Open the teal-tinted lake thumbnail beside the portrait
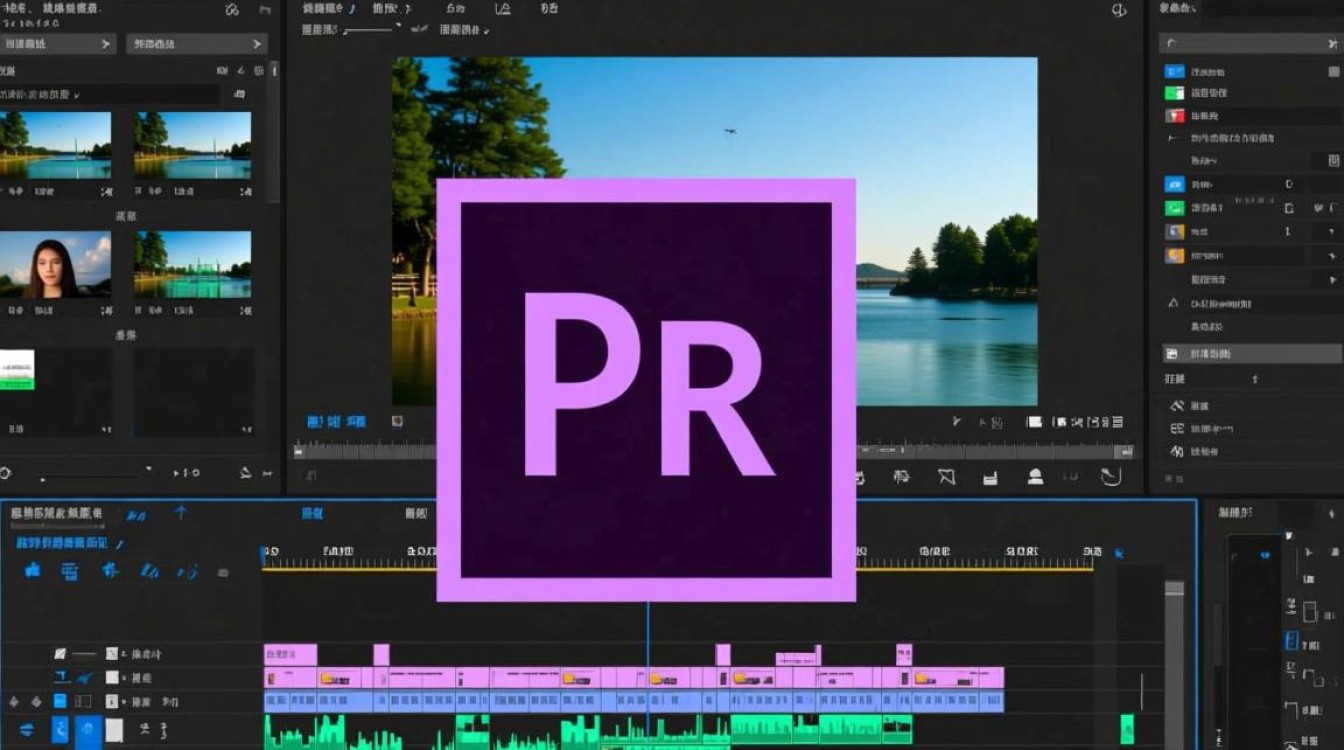 [x=193, y=265]
